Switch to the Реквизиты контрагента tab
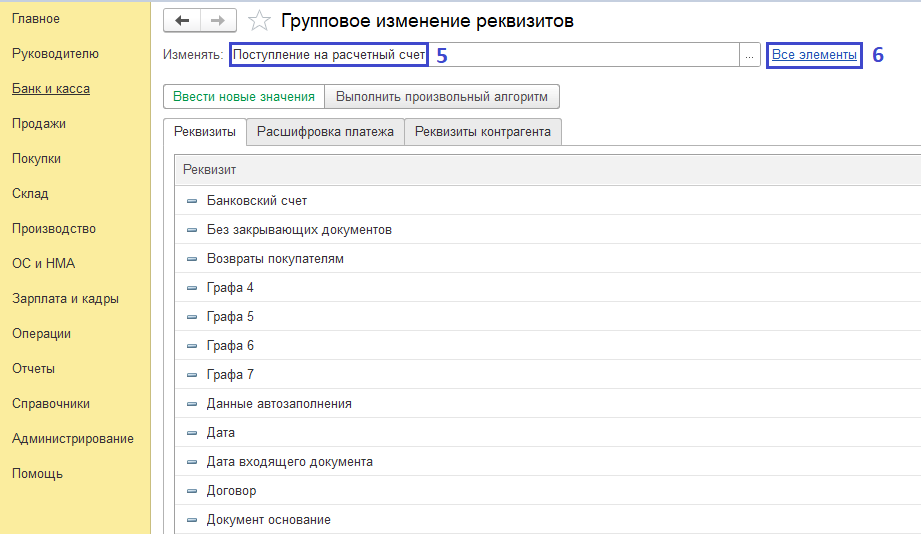This screenshot has width=921, height=534. pyautogui.click(x=483, y=132)
